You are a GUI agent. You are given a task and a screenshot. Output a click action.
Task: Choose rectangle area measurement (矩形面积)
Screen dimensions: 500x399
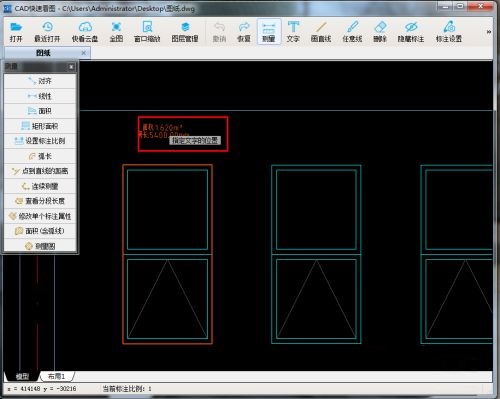40,126
